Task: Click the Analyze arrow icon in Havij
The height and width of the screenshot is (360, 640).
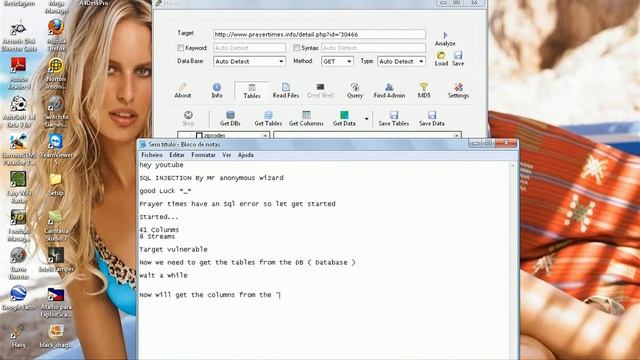Action: (x=445, y=36)
